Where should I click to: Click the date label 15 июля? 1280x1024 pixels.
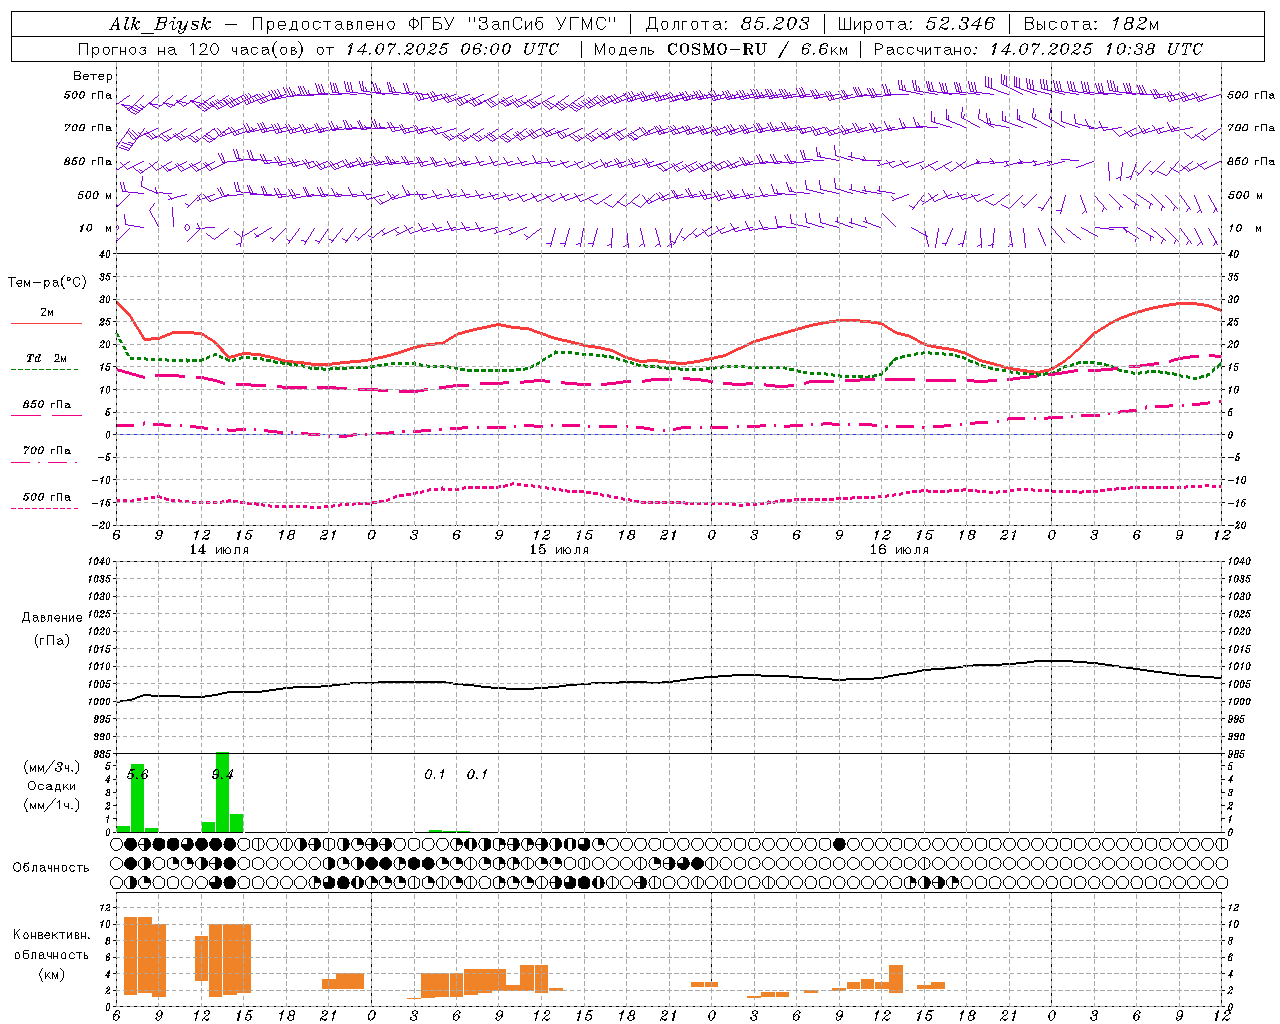[x=559, y=550]
